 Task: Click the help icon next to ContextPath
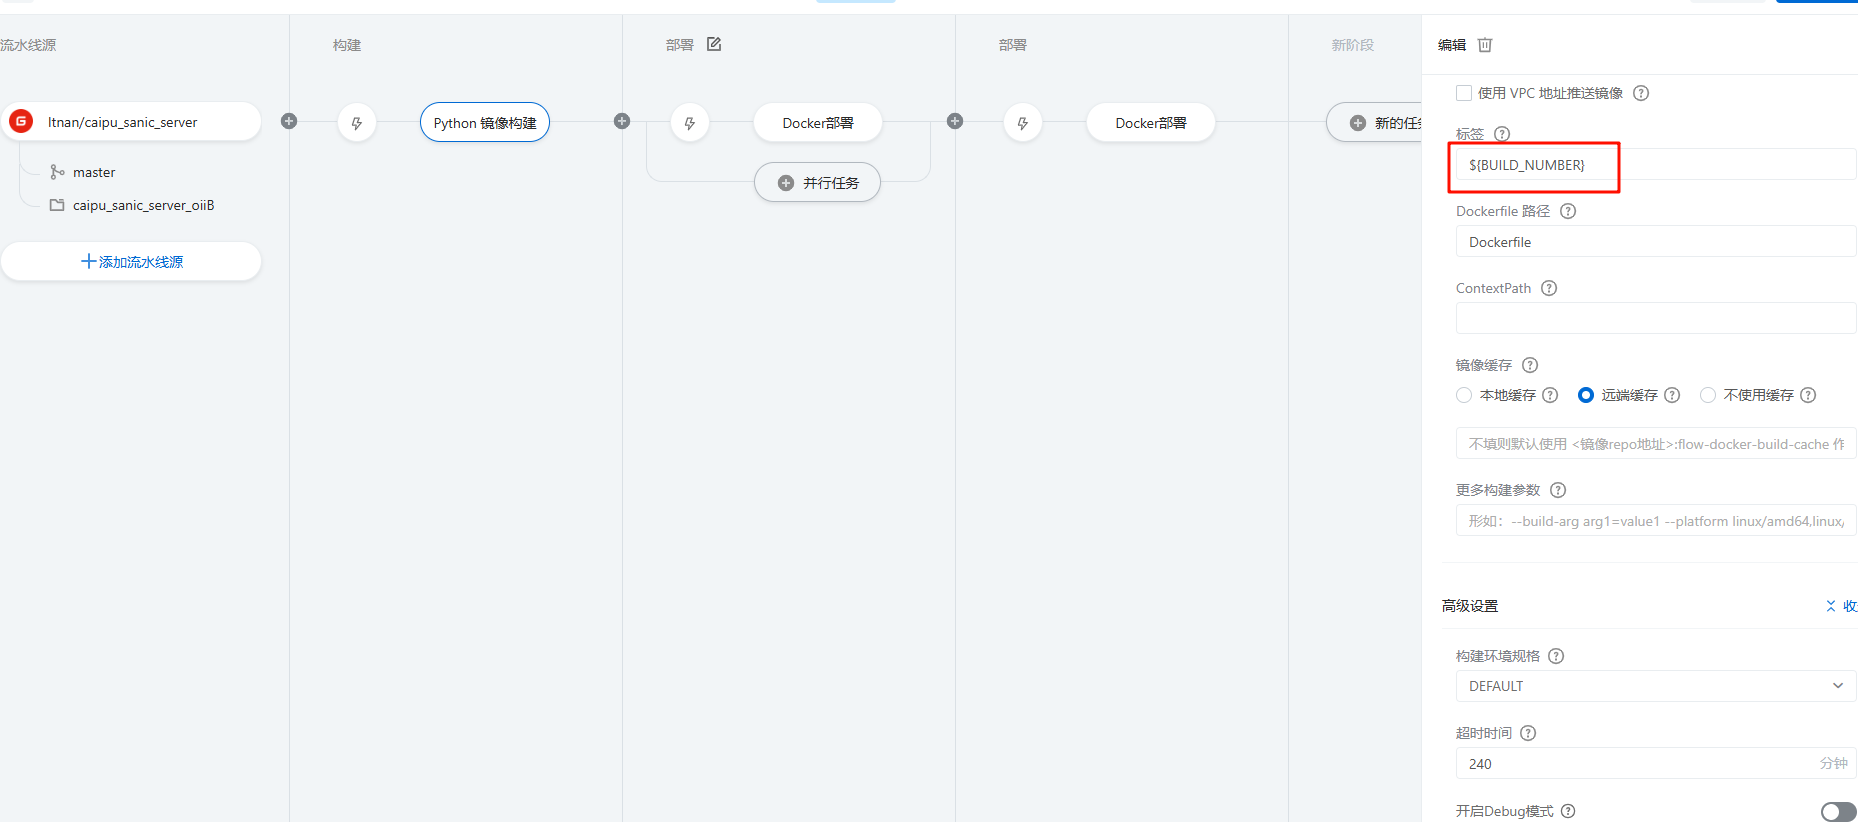pos(1549,288)
